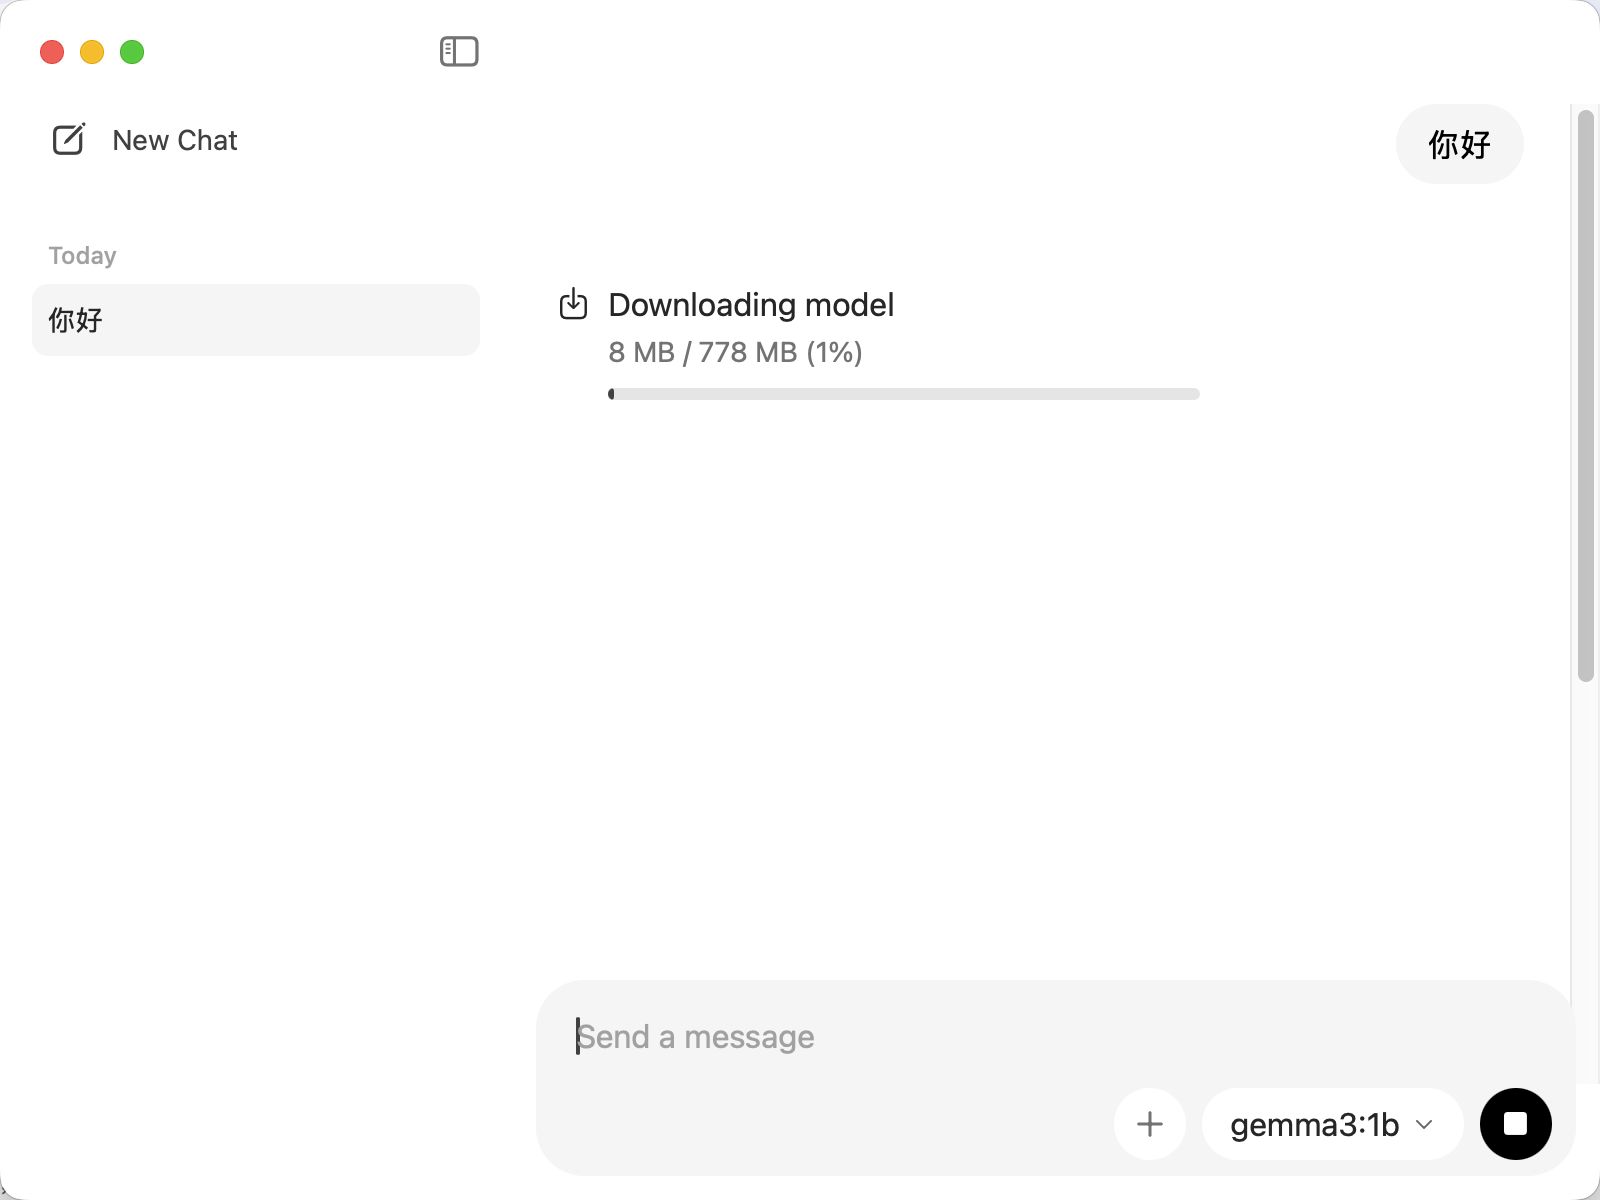Screen dimensions: 1600x1200
Task: Minimize the window with the yellow button
Action: point(92,52)
